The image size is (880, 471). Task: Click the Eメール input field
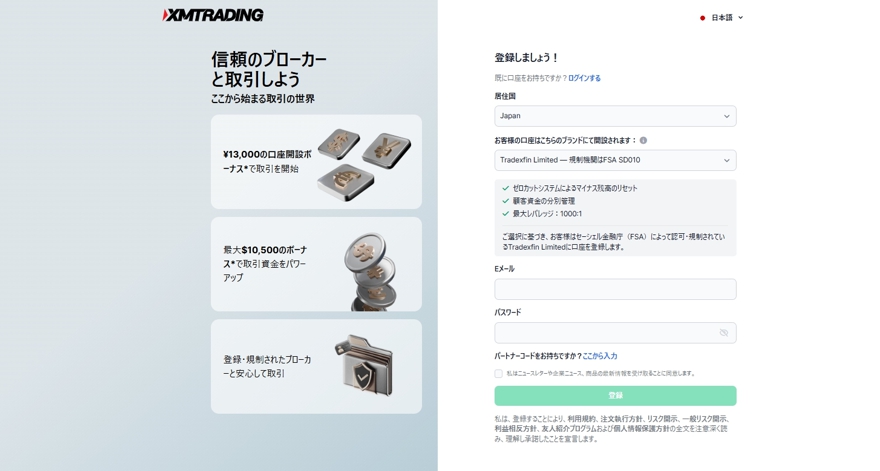[x=615, y=289]
